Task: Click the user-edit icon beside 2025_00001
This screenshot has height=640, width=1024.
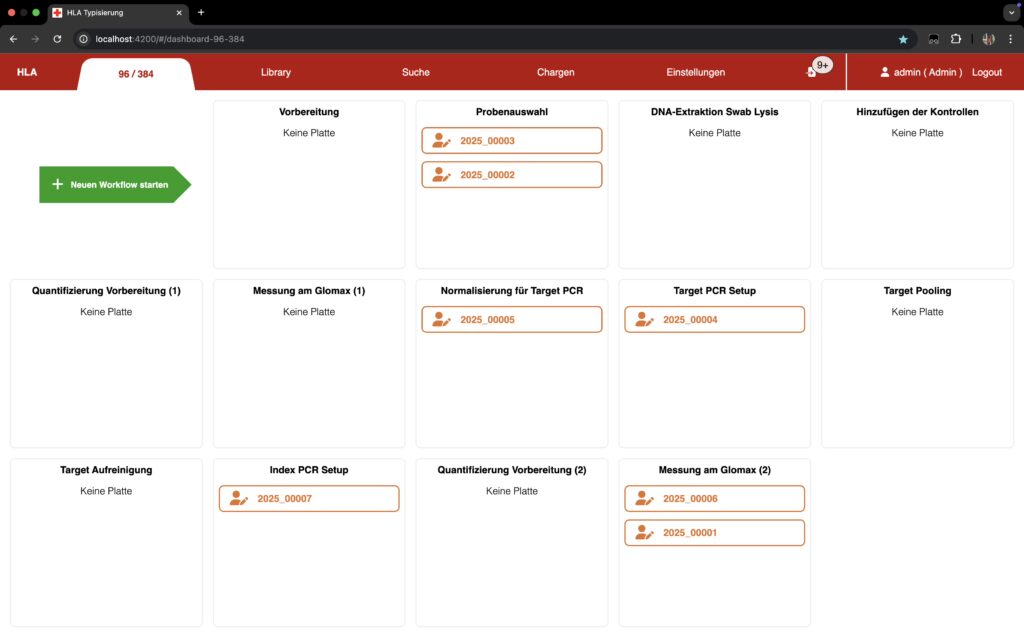Action: tap(644, 532)
